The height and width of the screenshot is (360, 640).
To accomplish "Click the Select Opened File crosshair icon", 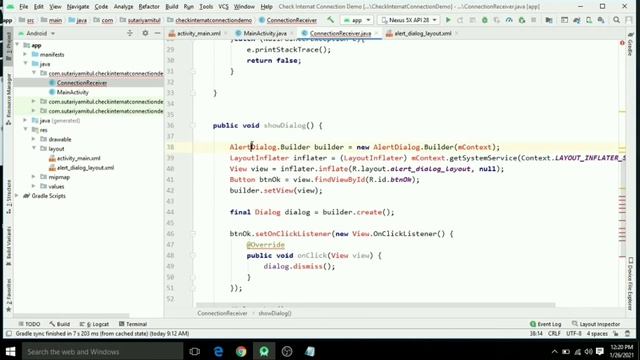I will [130, 33].
